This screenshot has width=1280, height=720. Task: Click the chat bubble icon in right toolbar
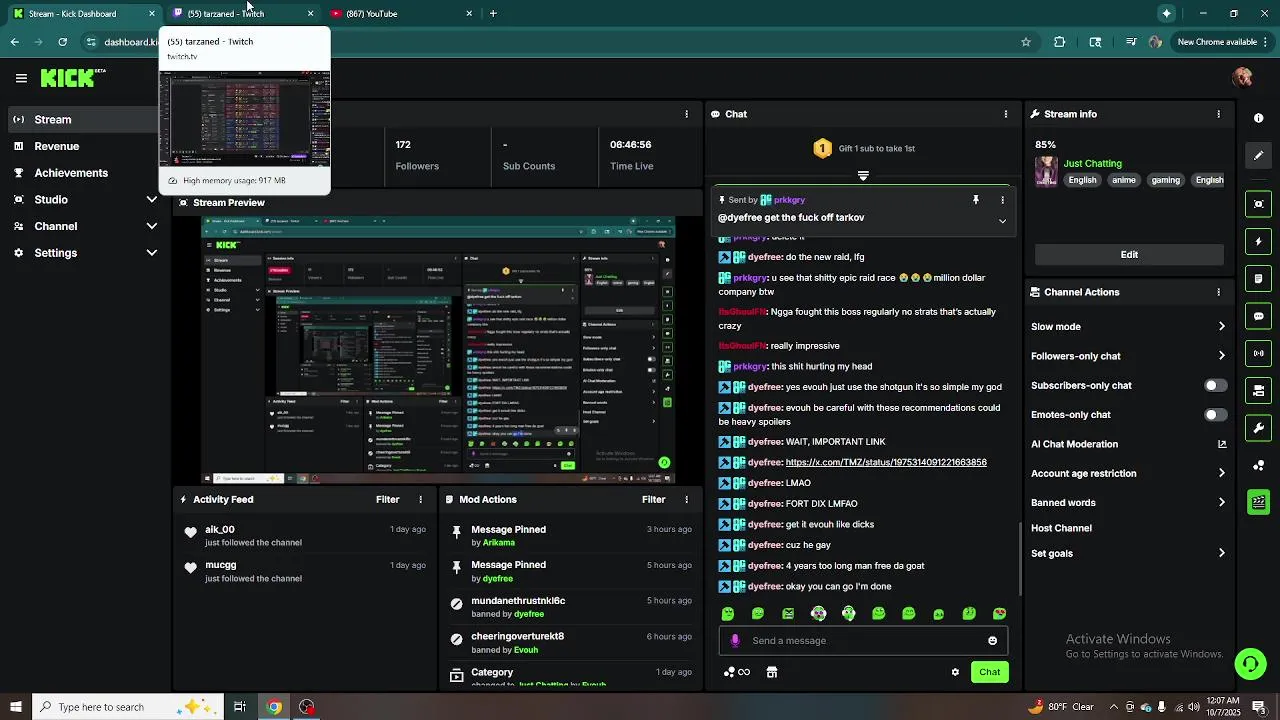tap(1258, 316)
